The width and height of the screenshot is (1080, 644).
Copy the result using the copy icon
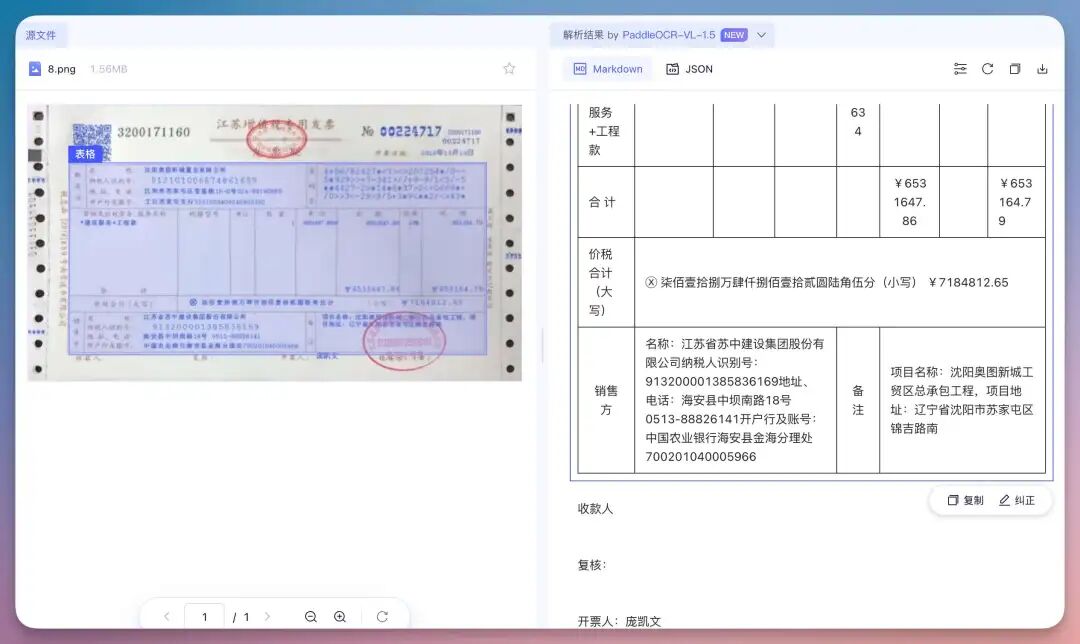1014,69
